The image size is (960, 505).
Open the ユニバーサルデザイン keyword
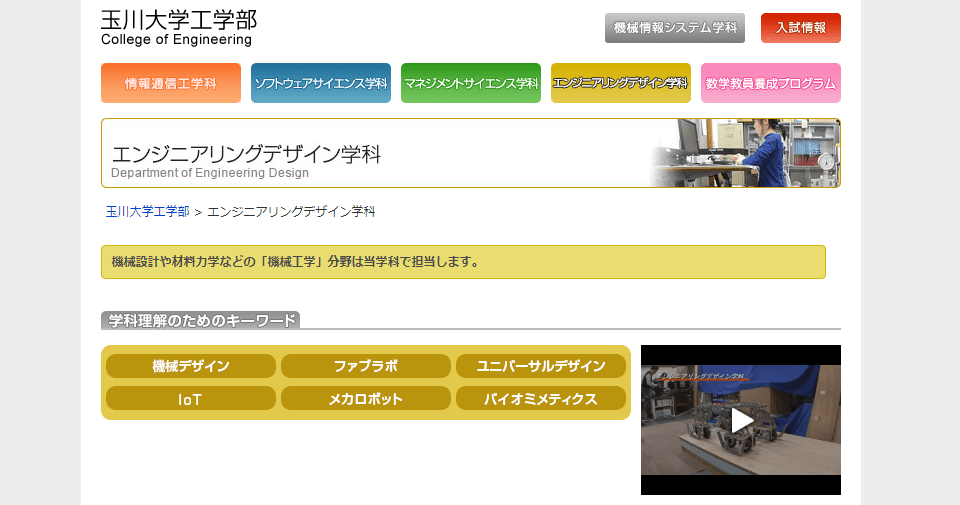coord(541,366)
